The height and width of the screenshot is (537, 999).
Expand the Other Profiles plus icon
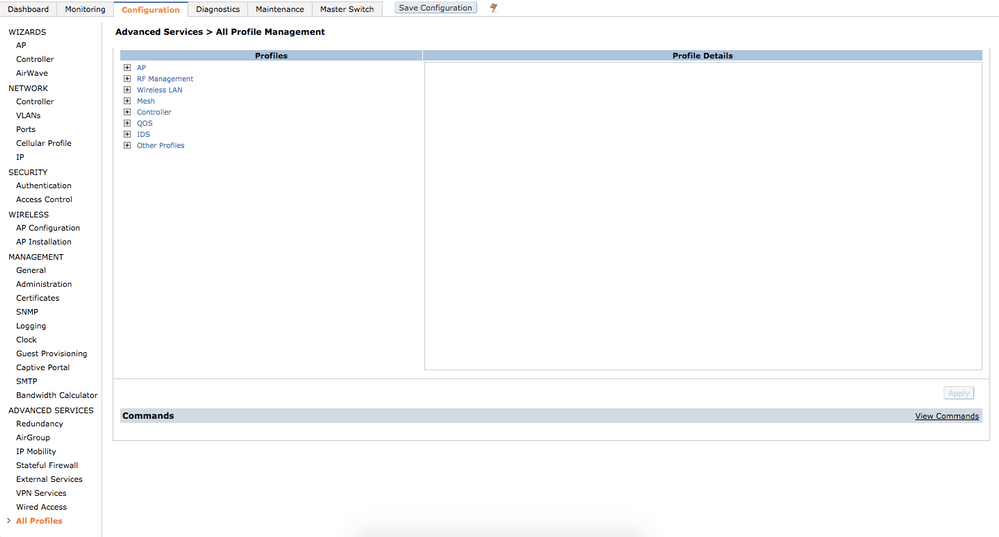(x=127, y=146)
